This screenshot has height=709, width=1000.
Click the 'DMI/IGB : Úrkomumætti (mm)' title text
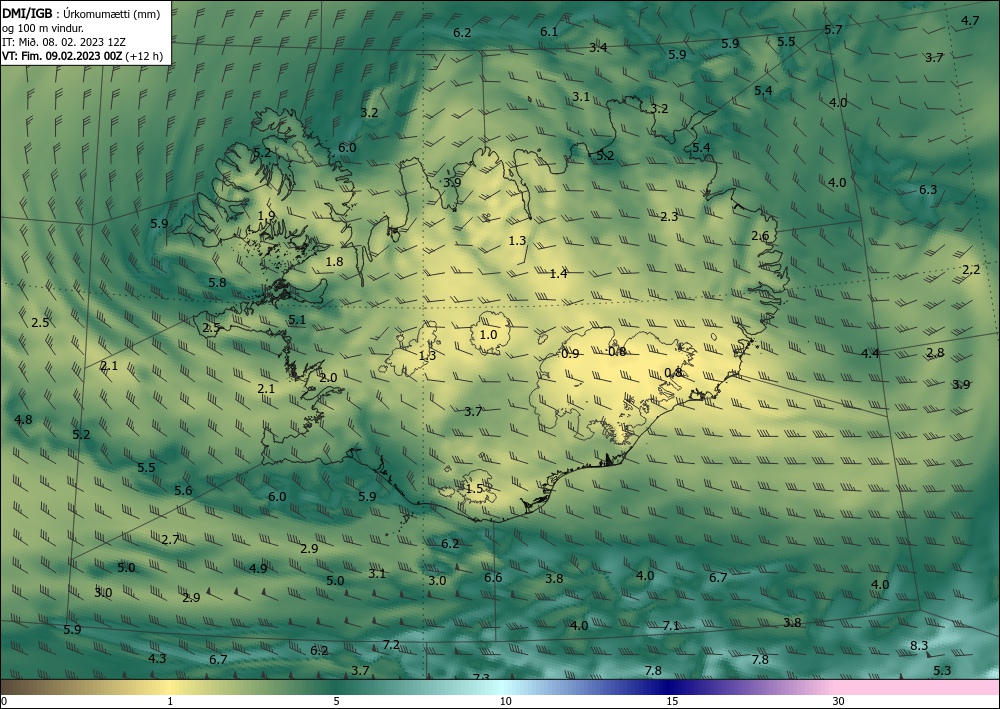(81, 13)
